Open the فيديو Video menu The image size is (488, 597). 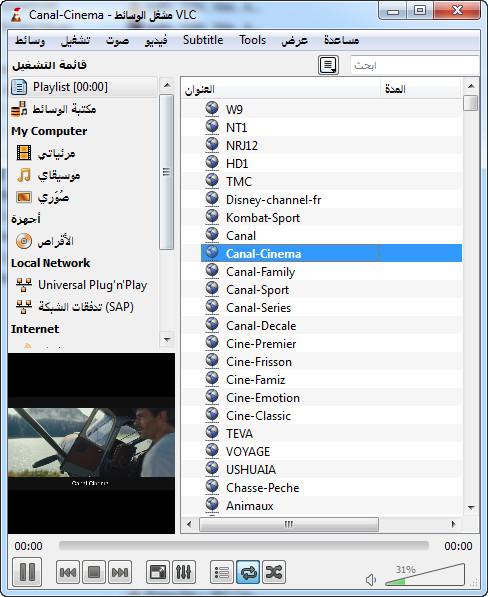coord(156,40)
